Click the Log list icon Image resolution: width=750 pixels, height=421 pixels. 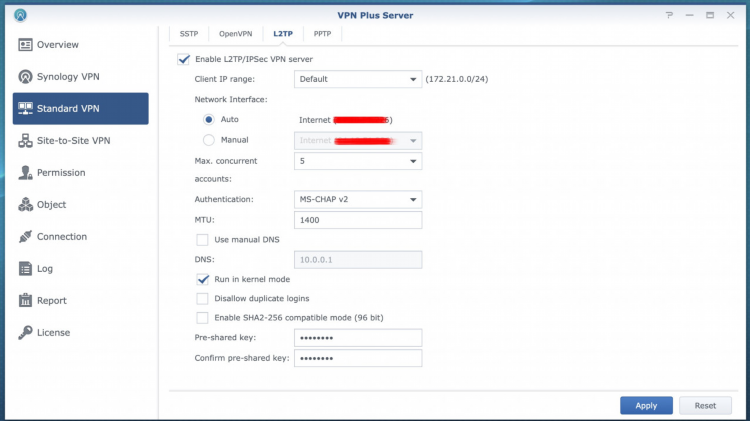[x=25, y=268]
